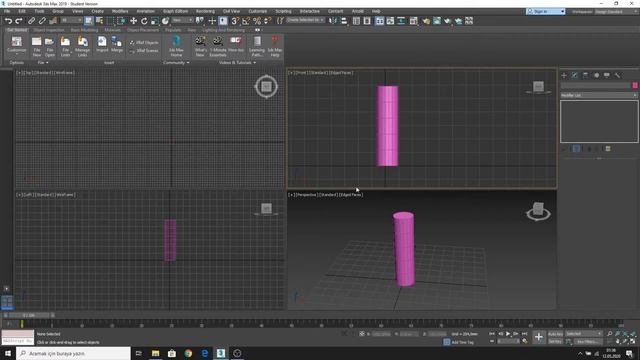This screenshot has height=360, width=640.
Task: Click the 3ds Max Help button
Action: pos(275,47)
